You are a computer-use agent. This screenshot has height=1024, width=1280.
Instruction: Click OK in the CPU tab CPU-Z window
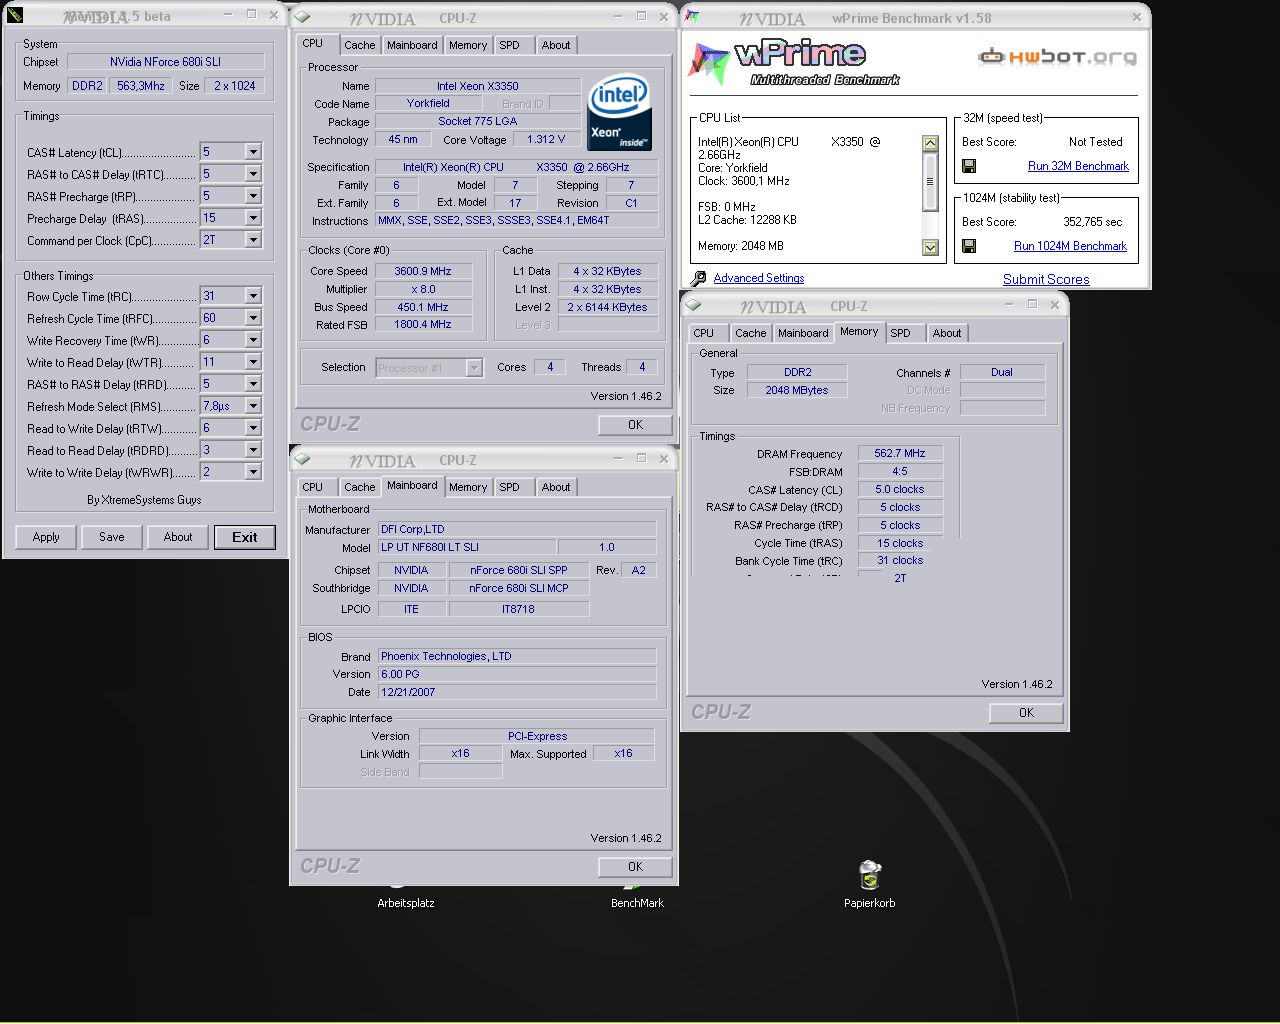coord(635,425)
